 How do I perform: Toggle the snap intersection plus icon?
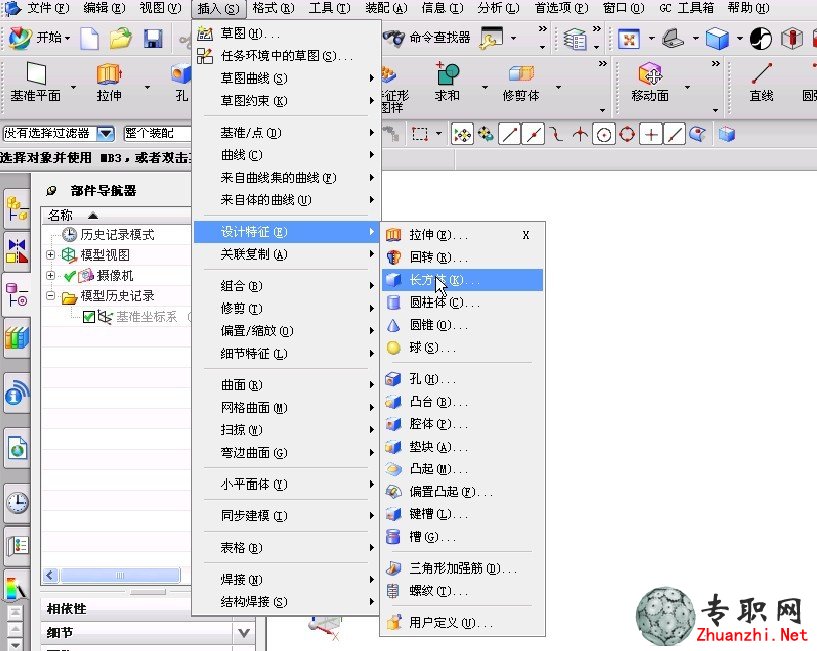point(651,135)
